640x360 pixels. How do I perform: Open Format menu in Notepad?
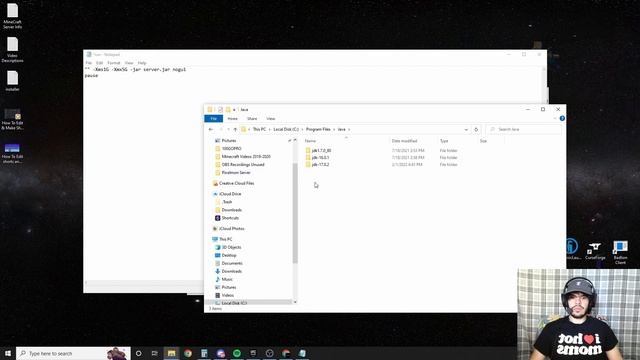coord(114,63)
